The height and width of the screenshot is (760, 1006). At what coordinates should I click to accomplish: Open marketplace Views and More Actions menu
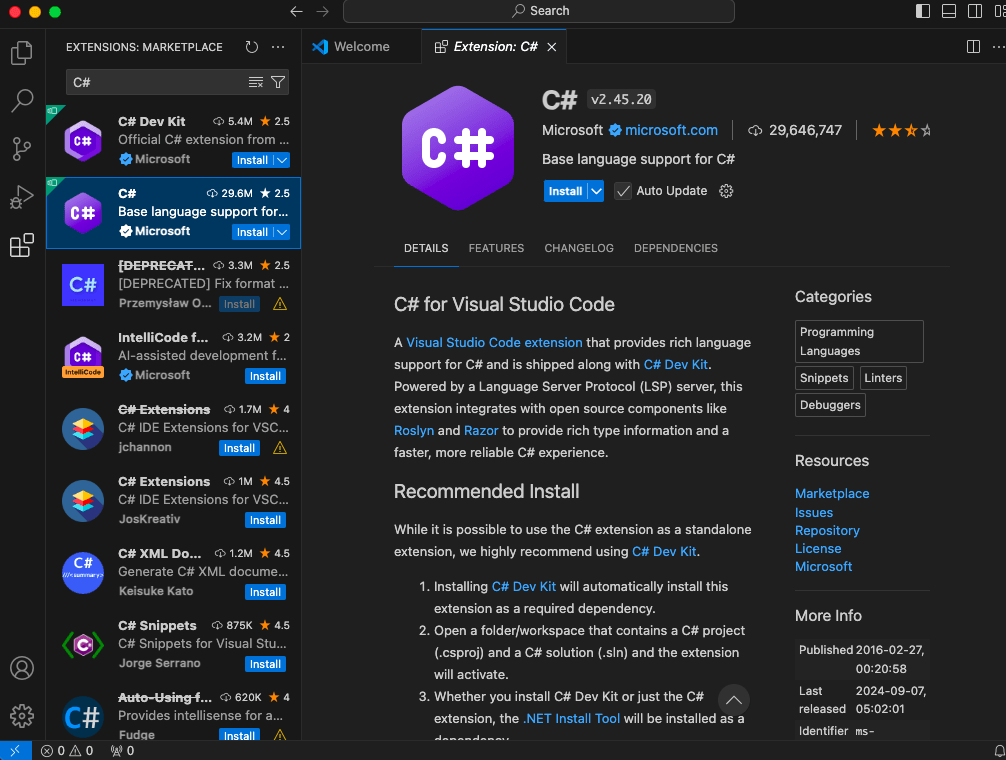(x=278, y=47)
